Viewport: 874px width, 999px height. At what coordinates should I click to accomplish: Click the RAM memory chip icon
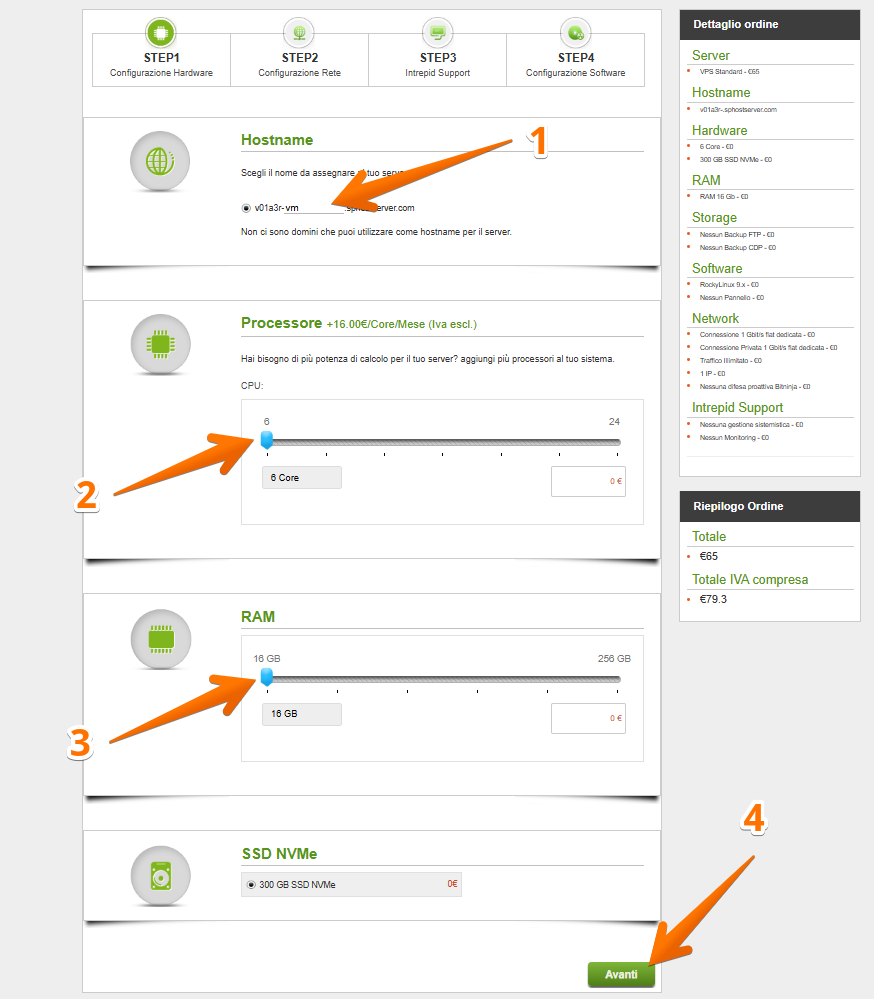pyautogui.click(x=160, y=638)
